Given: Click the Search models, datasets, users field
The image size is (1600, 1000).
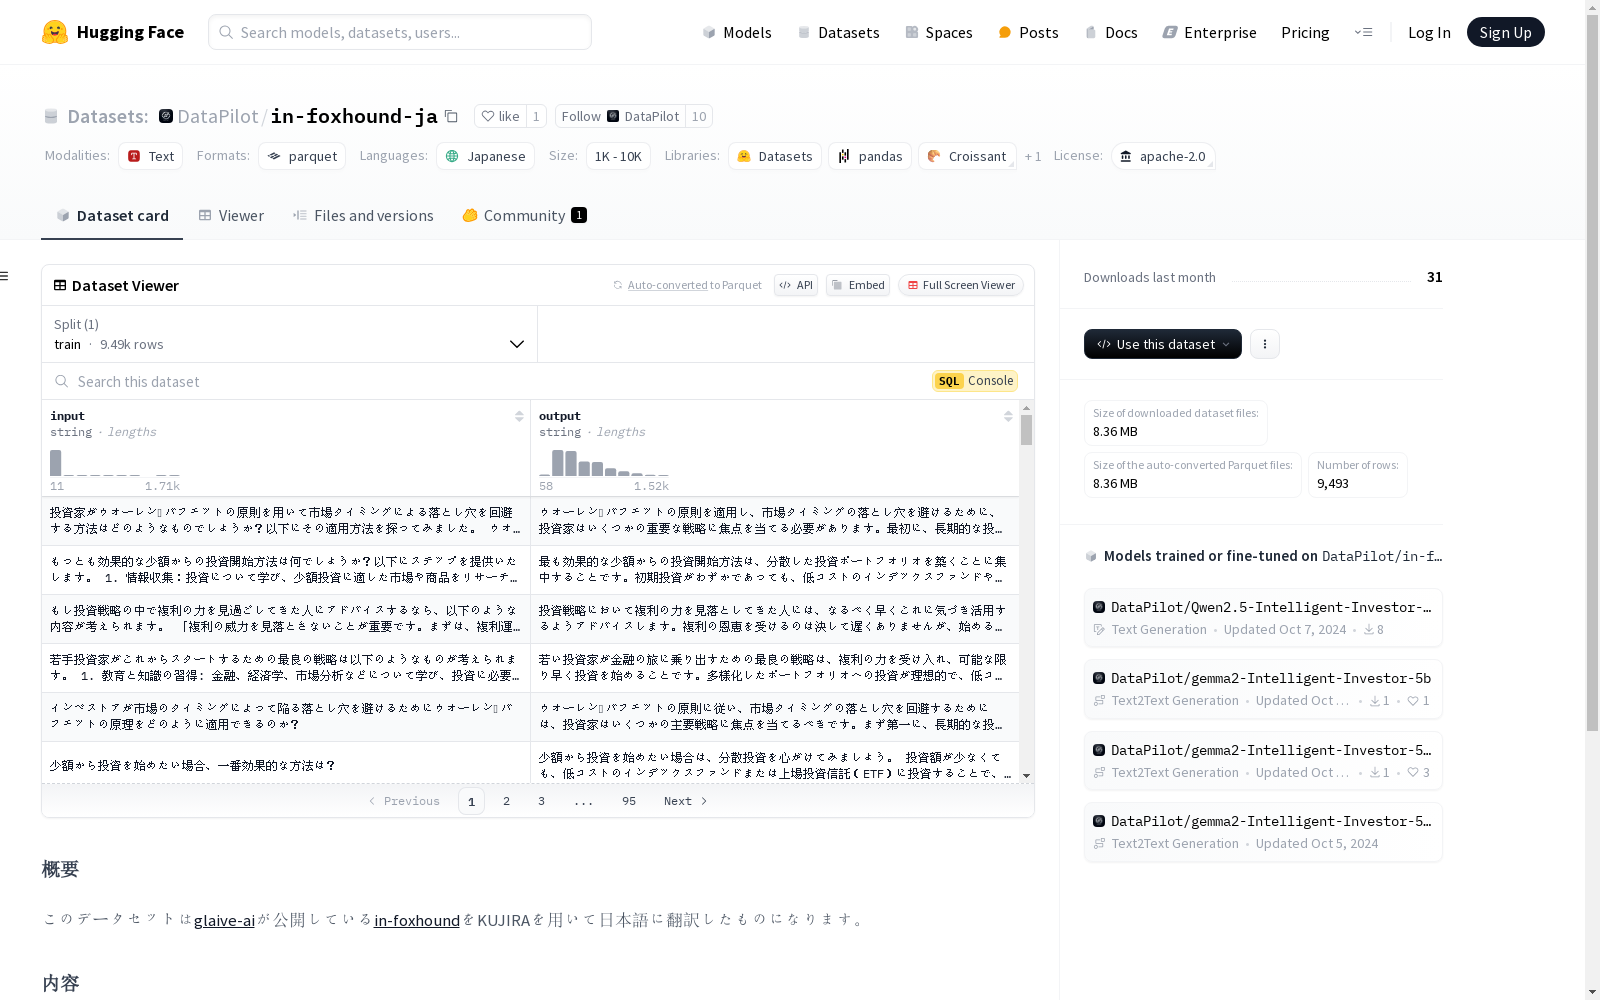Looking at the screenshot, I should point(400,32).
